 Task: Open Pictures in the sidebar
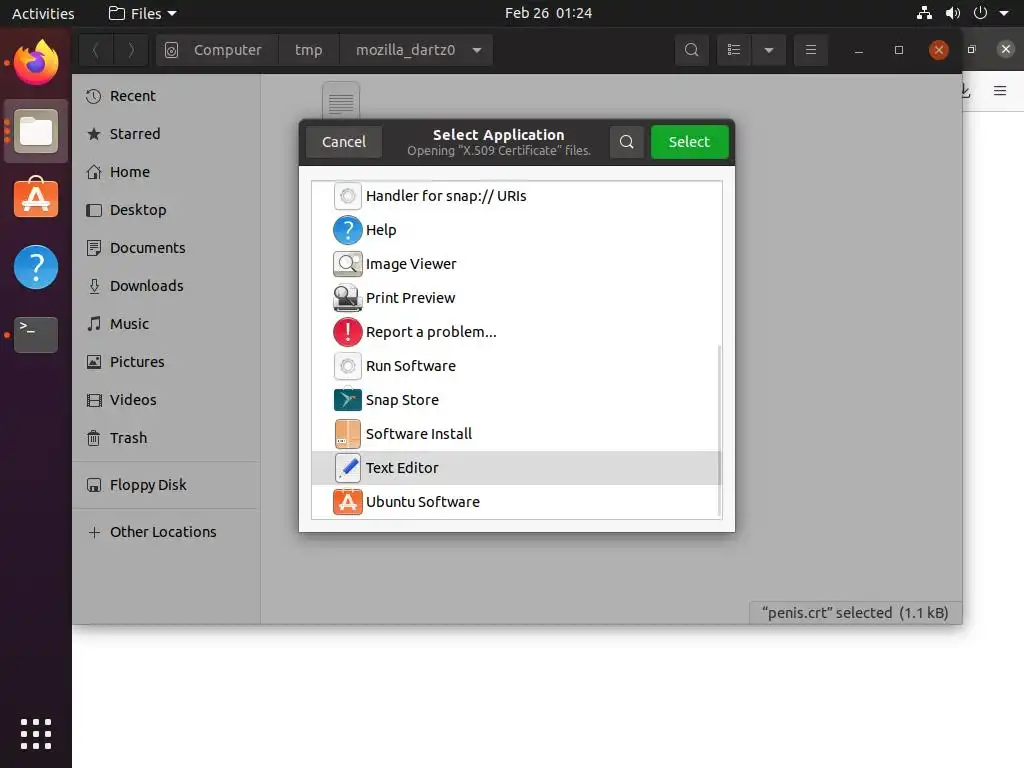coord(167,362)
